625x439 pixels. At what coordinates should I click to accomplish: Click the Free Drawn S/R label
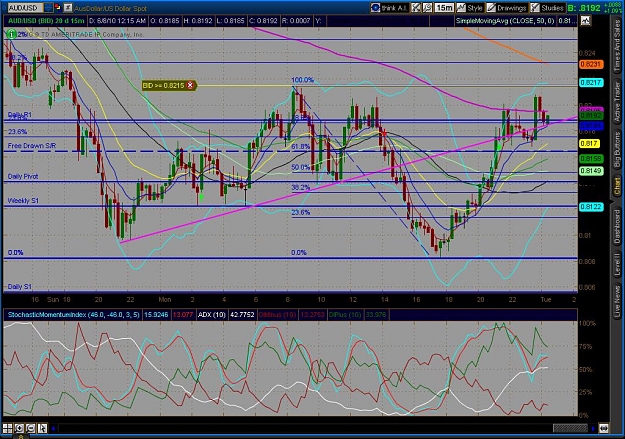coord(31,146)
